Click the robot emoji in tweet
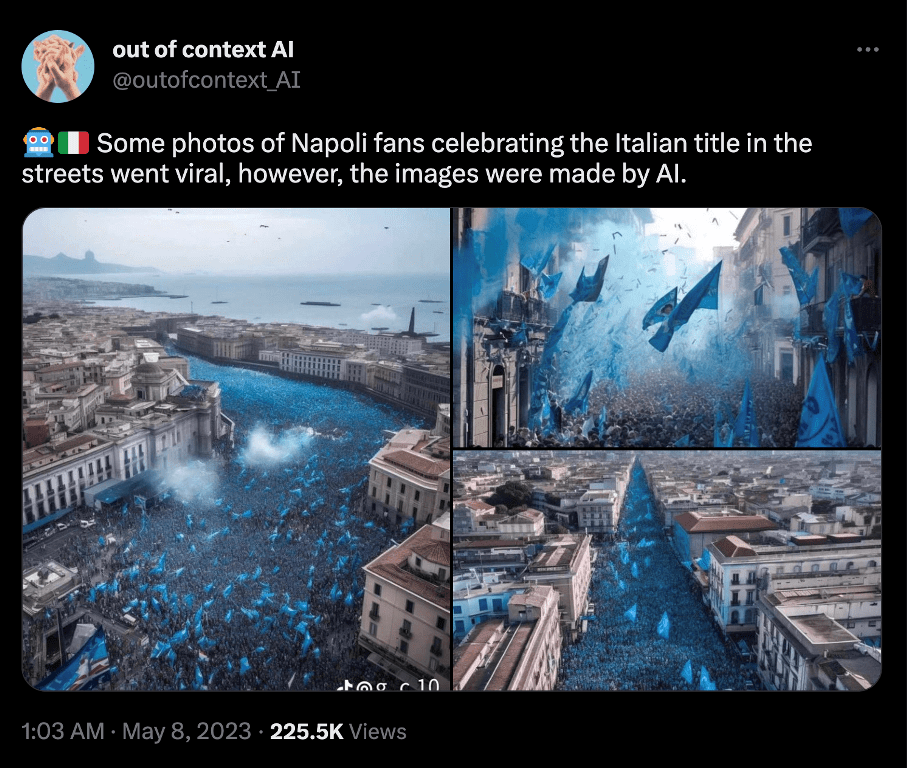This screenshot has height=768, width=907. (x=38, y=143)
